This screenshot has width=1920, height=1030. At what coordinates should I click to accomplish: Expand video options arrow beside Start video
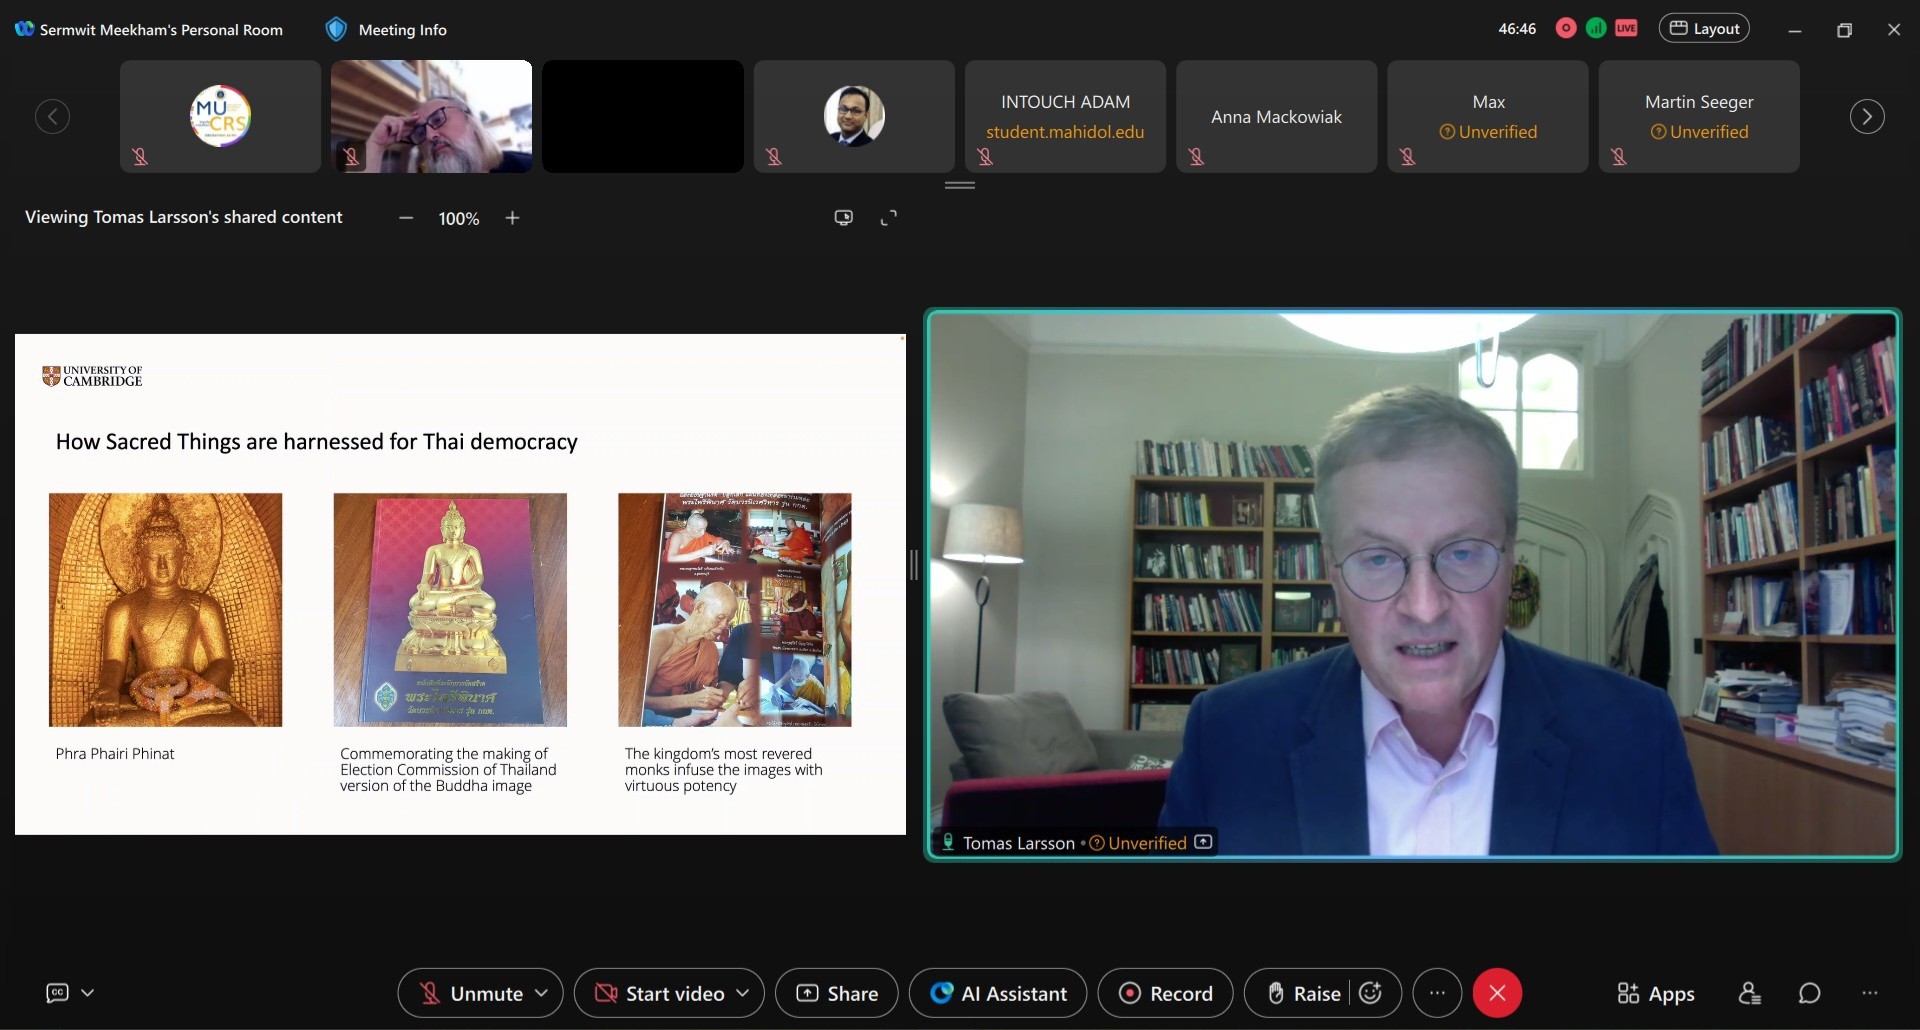click(x=743, y=993)
